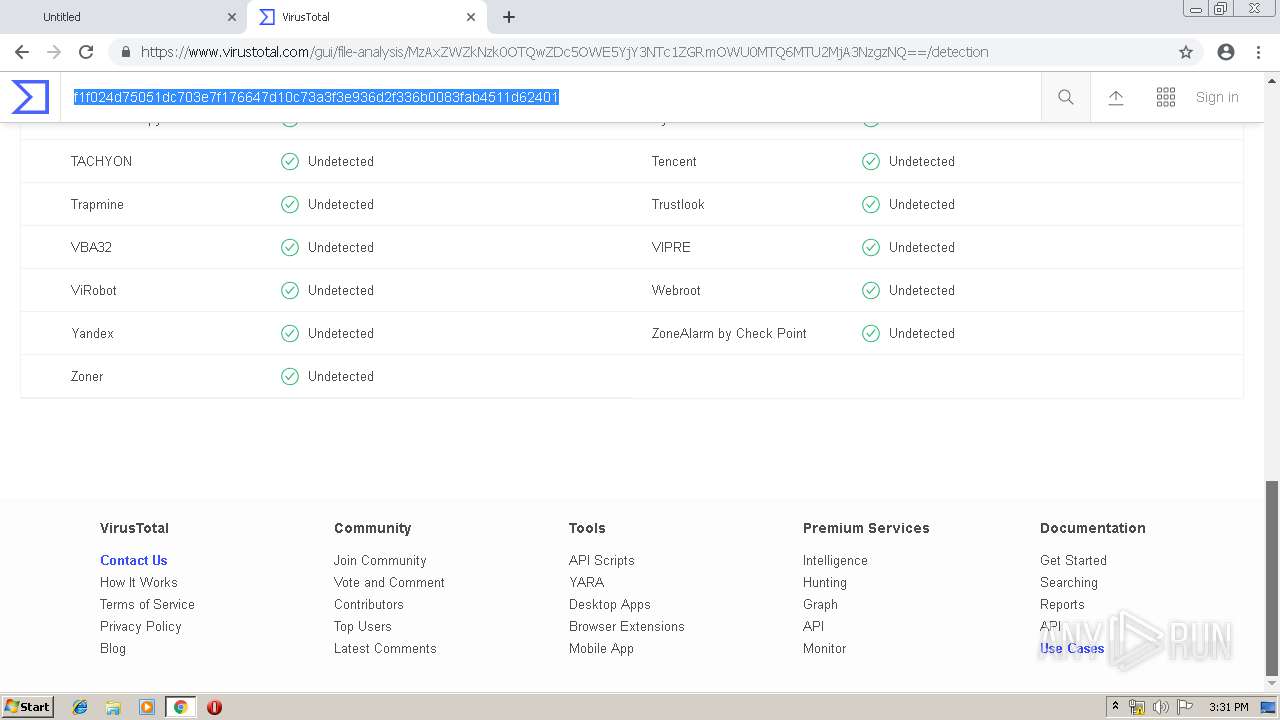Open the Monitor premium link
1280x720 pixels.
[824, 648]
